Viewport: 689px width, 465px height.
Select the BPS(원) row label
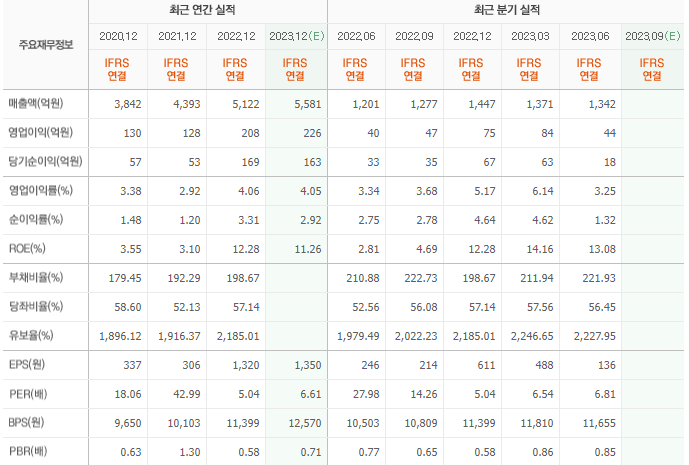point(26,422)
